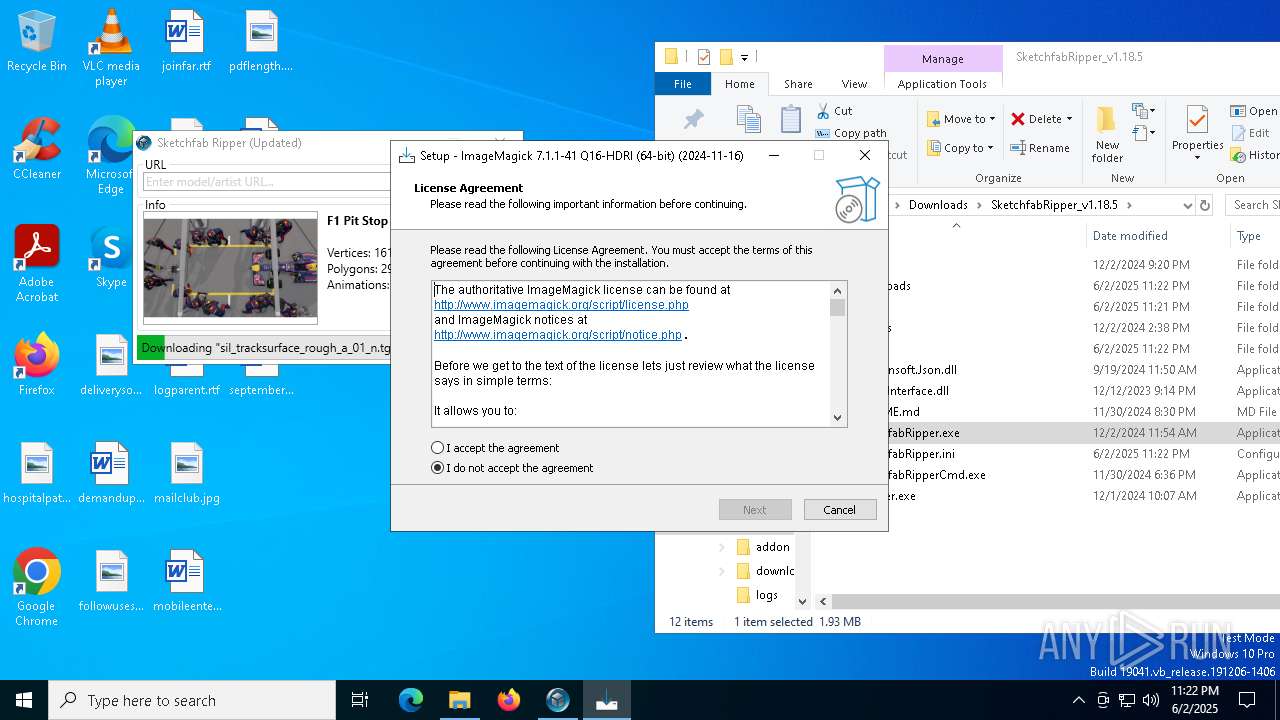Image resolution: width=1280 pixels, height=720 pixels.
Task: Click the Properties icon in Explorer quick access toolbar
Action: [x=703, y=57]
